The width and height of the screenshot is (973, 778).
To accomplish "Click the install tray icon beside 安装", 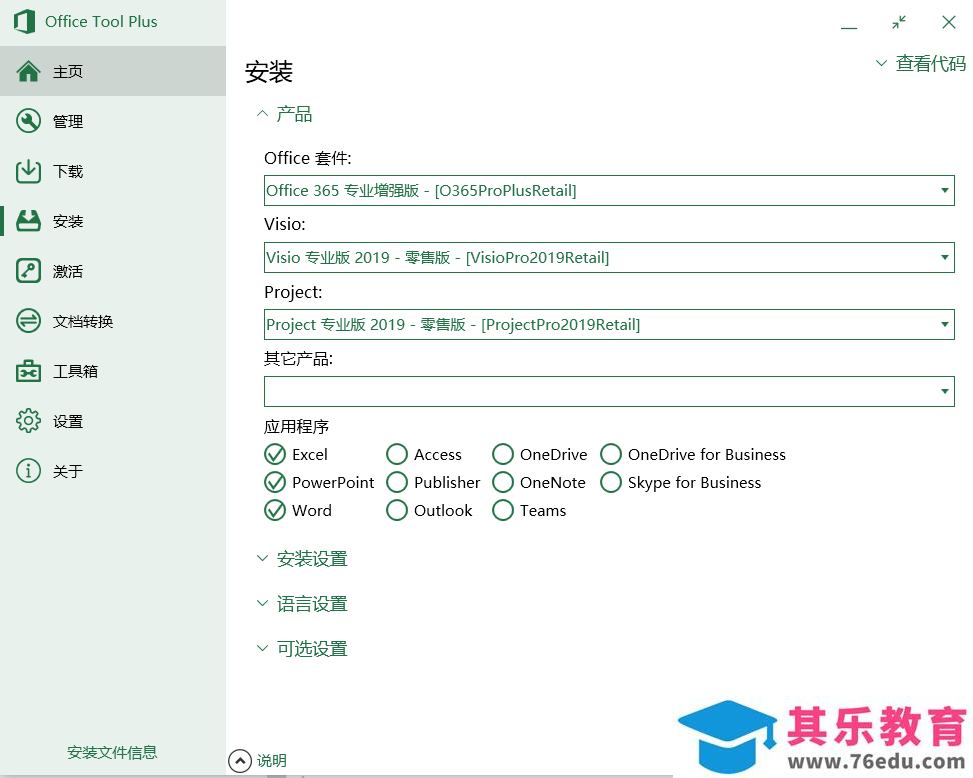I will pos(29,221).
